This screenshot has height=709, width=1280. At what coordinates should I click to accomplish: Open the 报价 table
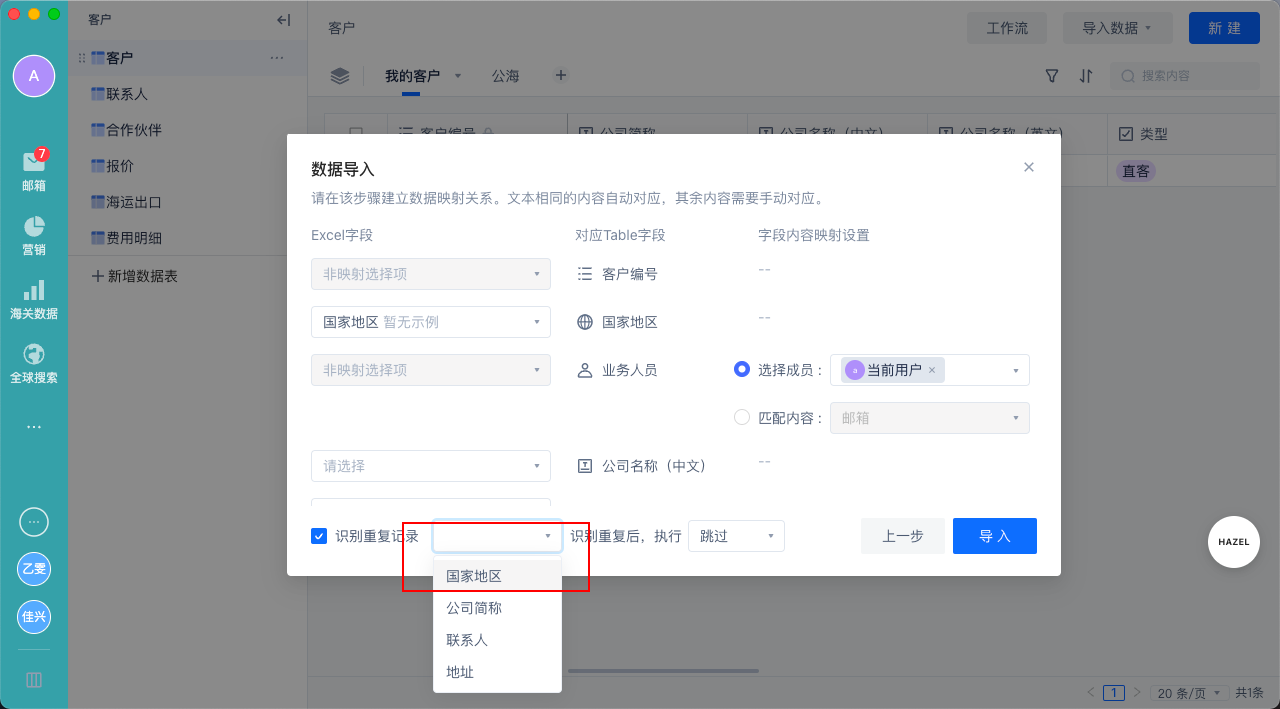[187, 166]
